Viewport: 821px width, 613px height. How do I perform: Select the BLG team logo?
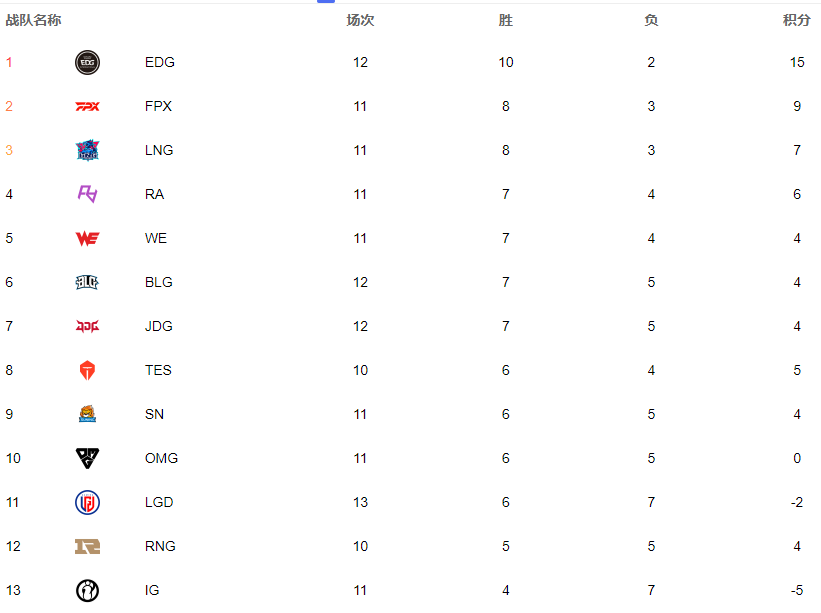pos(87,282)
